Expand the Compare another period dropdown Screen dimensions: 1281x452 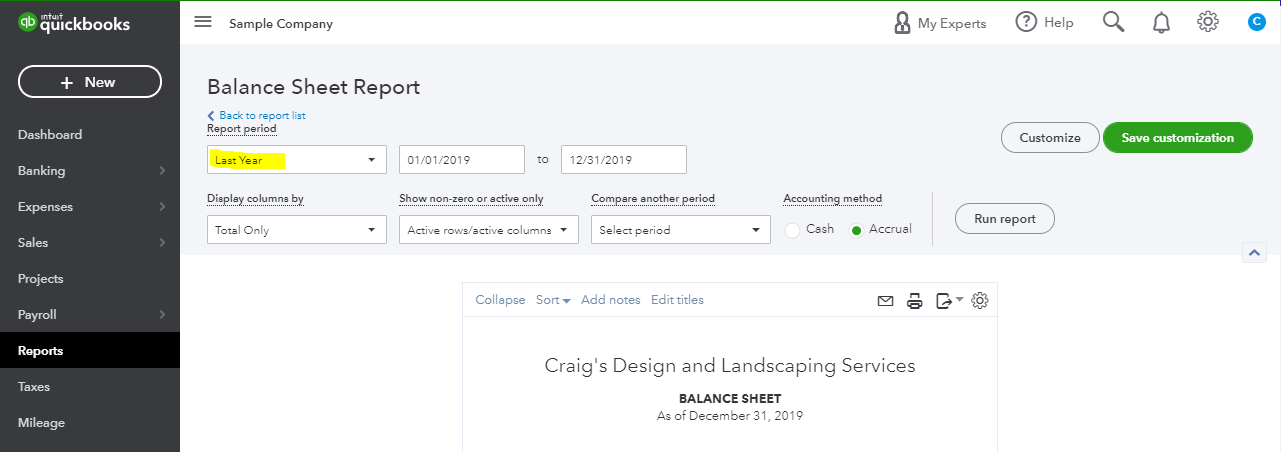(681, 230)
